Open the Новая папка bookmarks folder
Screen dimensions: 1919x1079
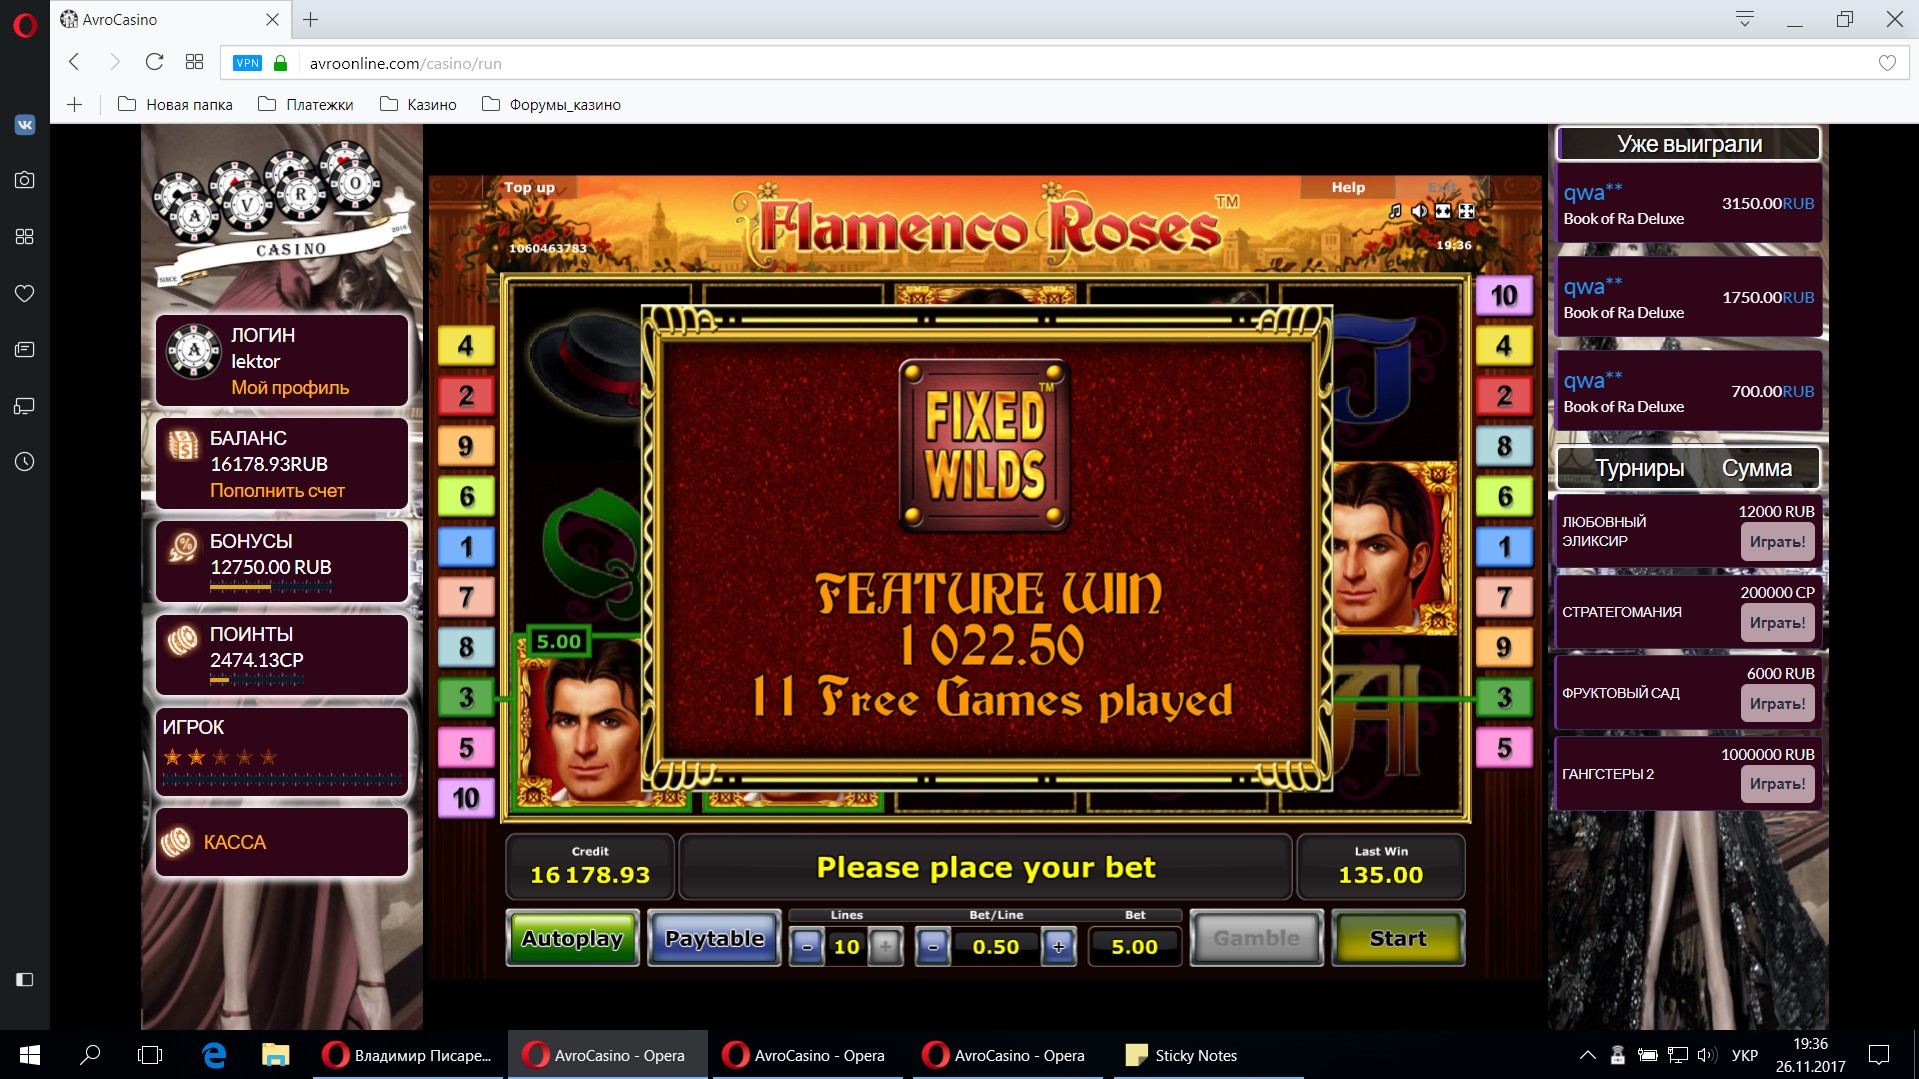tap(175, 104)
